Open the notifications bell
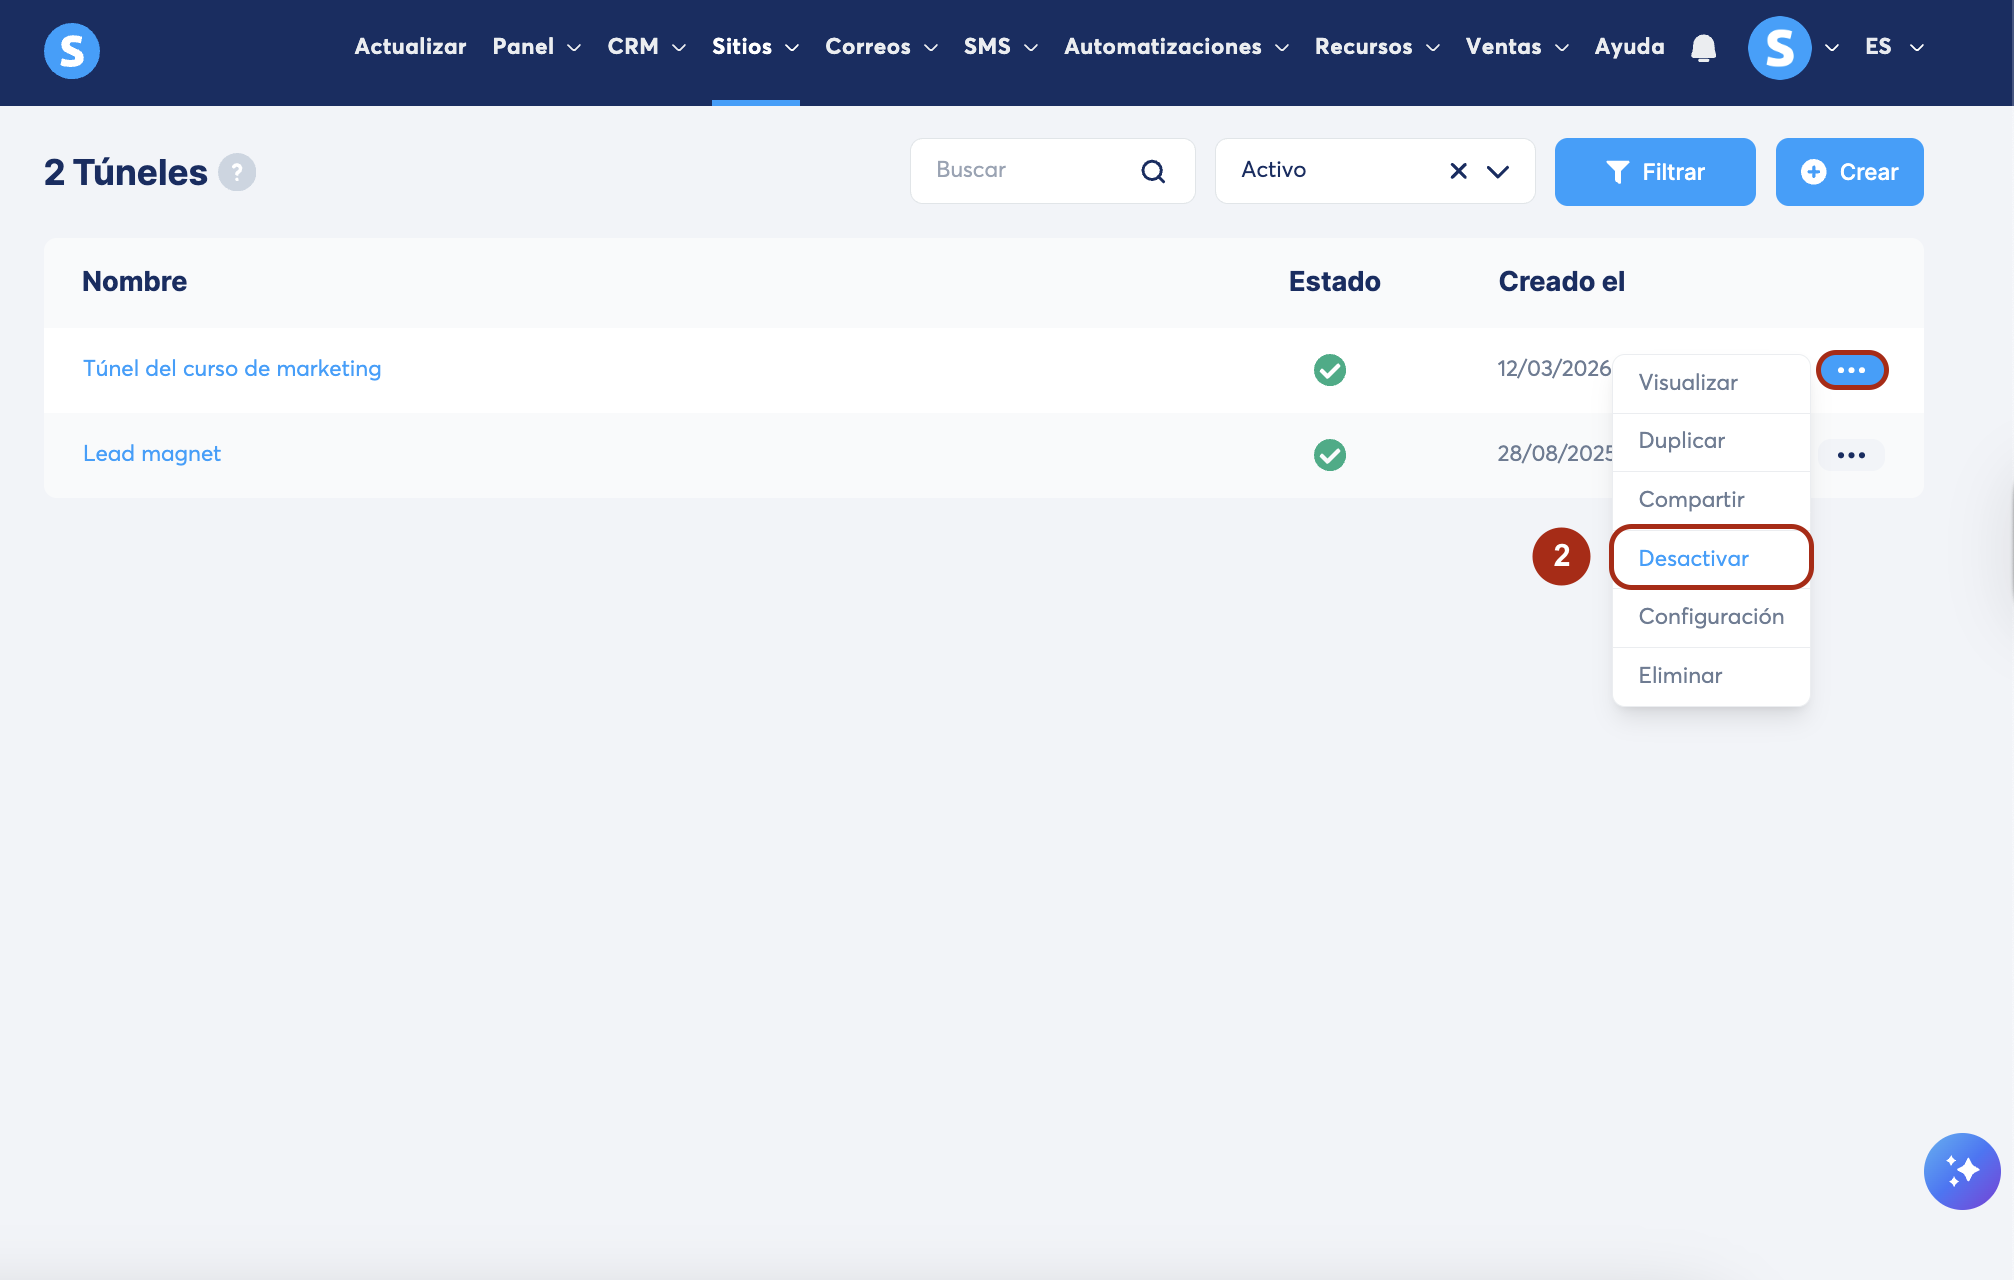The width and height of the screenshot is (2014, 1280). tap(1703, 48)
